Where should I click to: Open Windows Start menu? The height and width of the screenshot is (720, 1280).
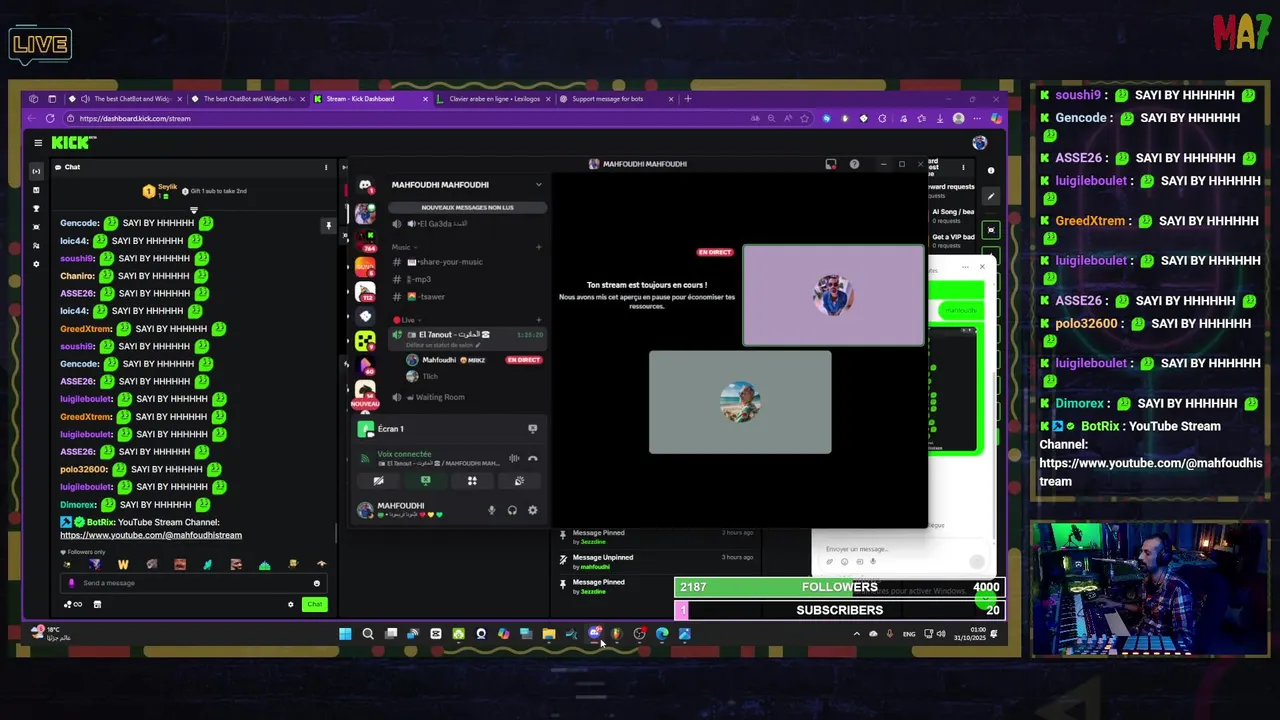click(x=345, y=634)
